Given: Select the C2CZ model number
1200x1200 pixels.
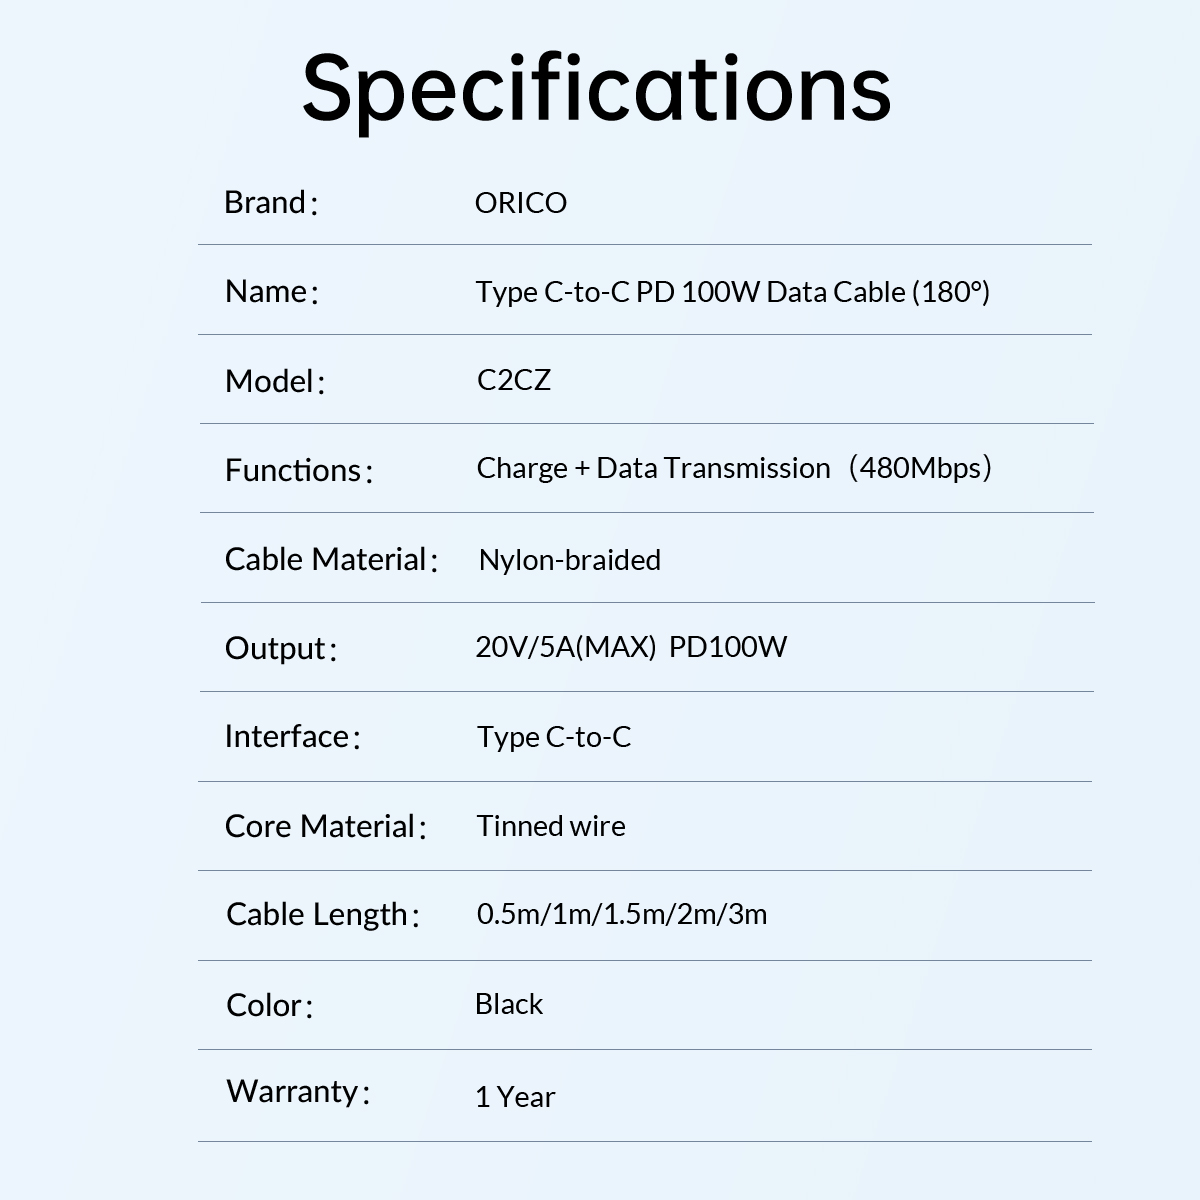Looking at the screenshot, I should click(513, 380).
